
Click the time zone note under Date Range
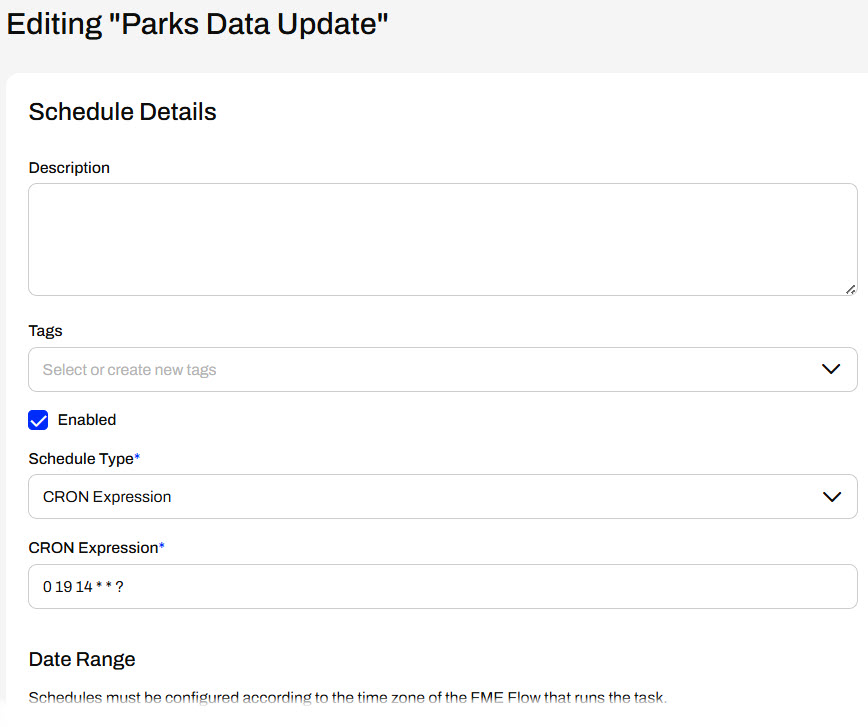coord(347,697)
